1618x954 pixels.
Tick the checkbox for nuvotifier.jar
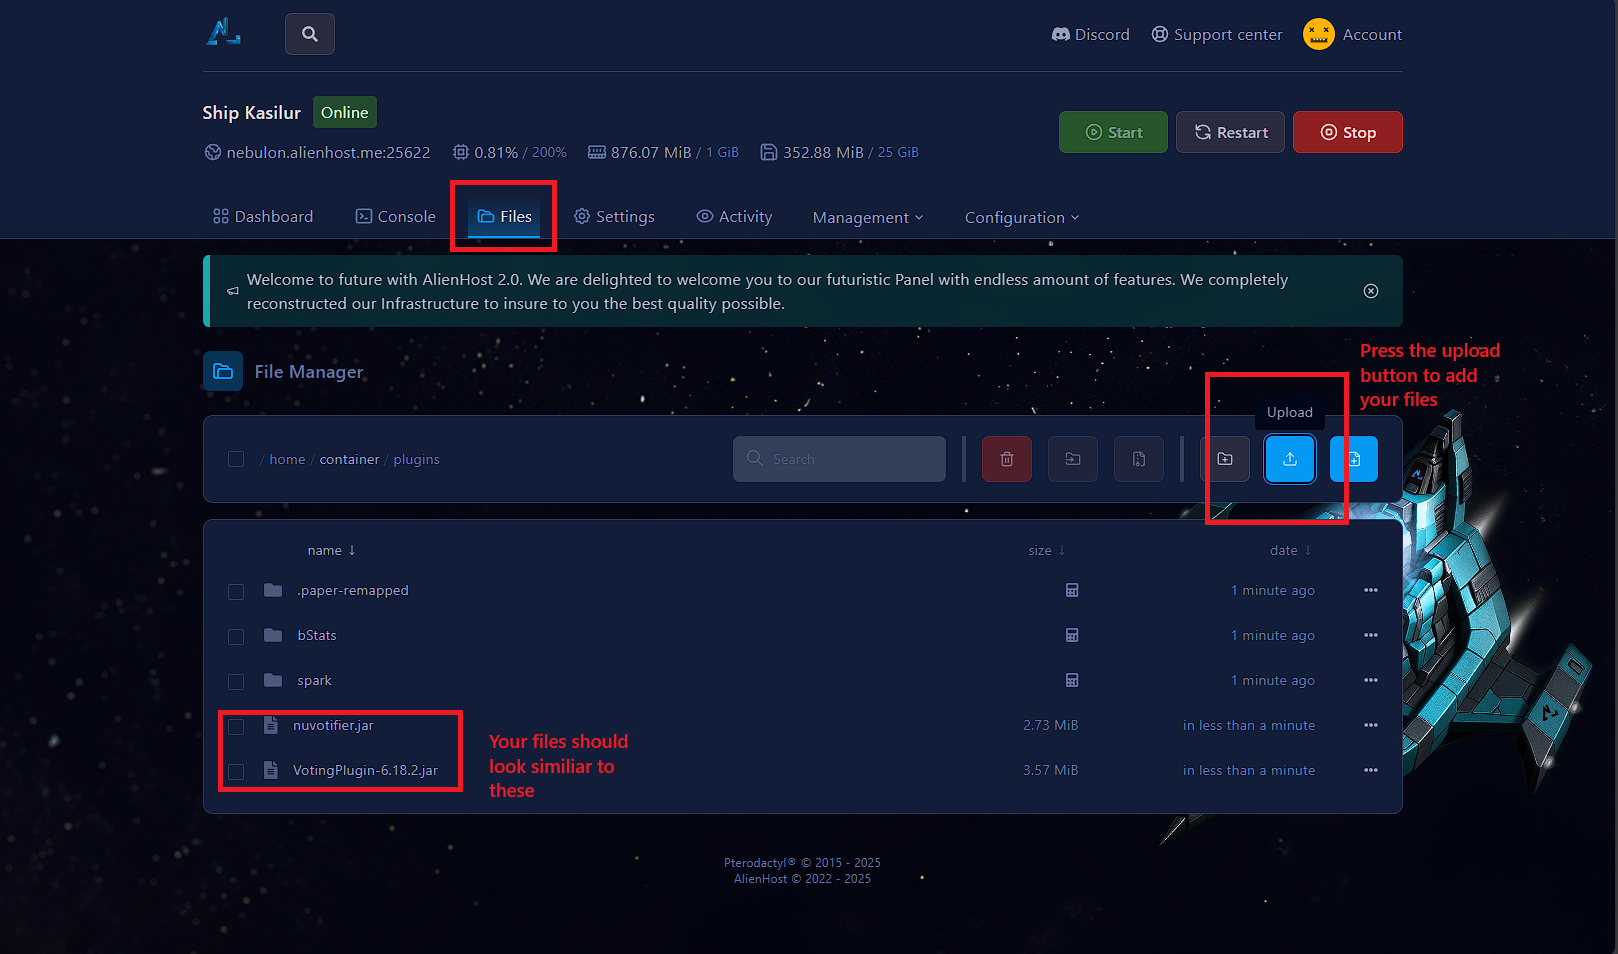click(236, 727)
